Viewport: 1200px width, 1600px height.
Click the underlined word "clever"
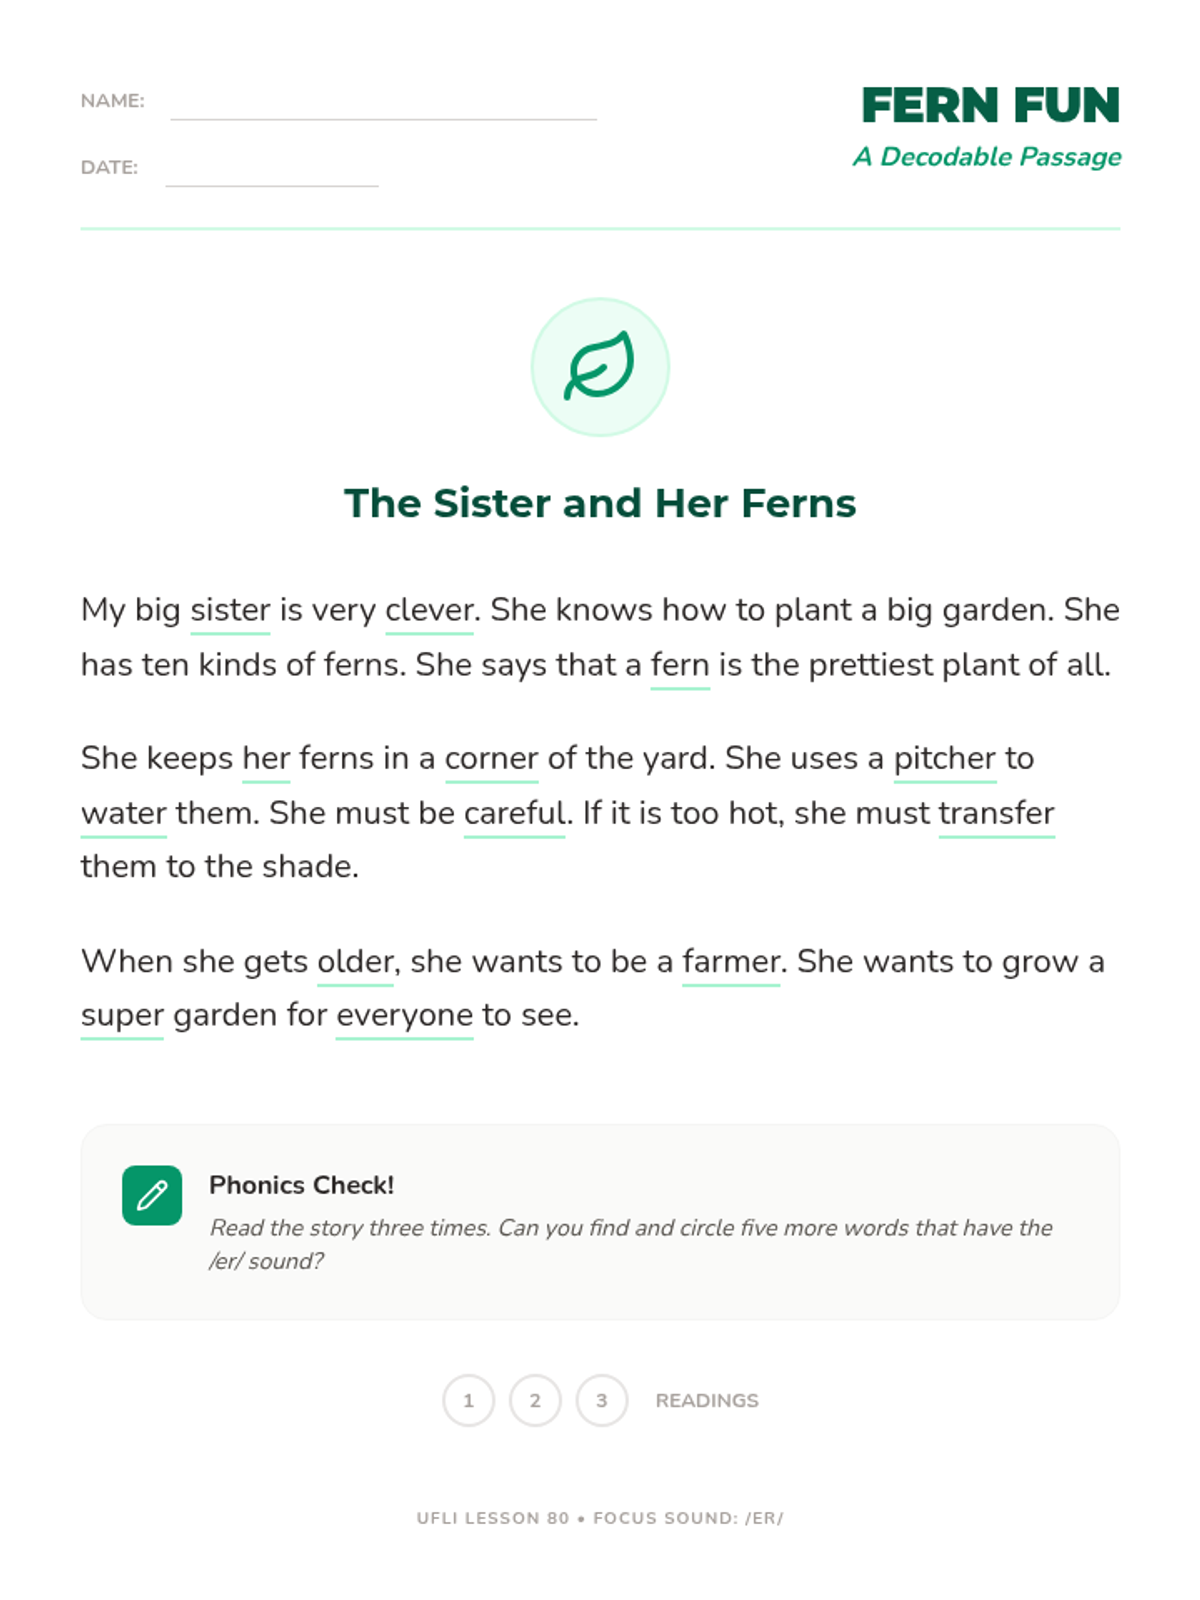429,610
